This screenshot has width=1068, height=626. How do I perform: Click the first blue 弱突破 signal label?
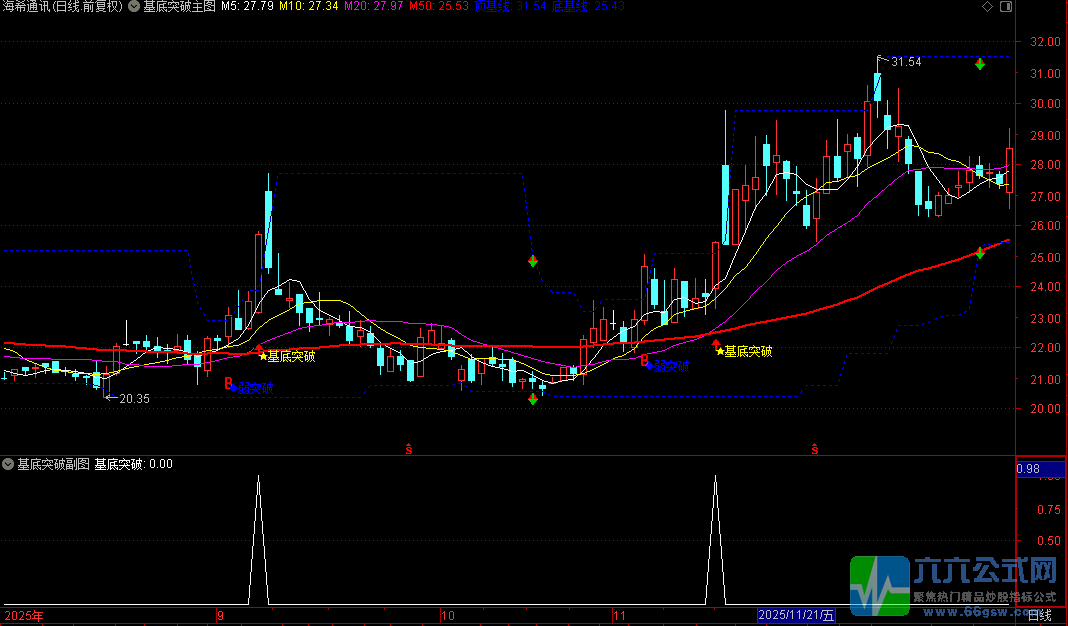[x=255, y=388]
